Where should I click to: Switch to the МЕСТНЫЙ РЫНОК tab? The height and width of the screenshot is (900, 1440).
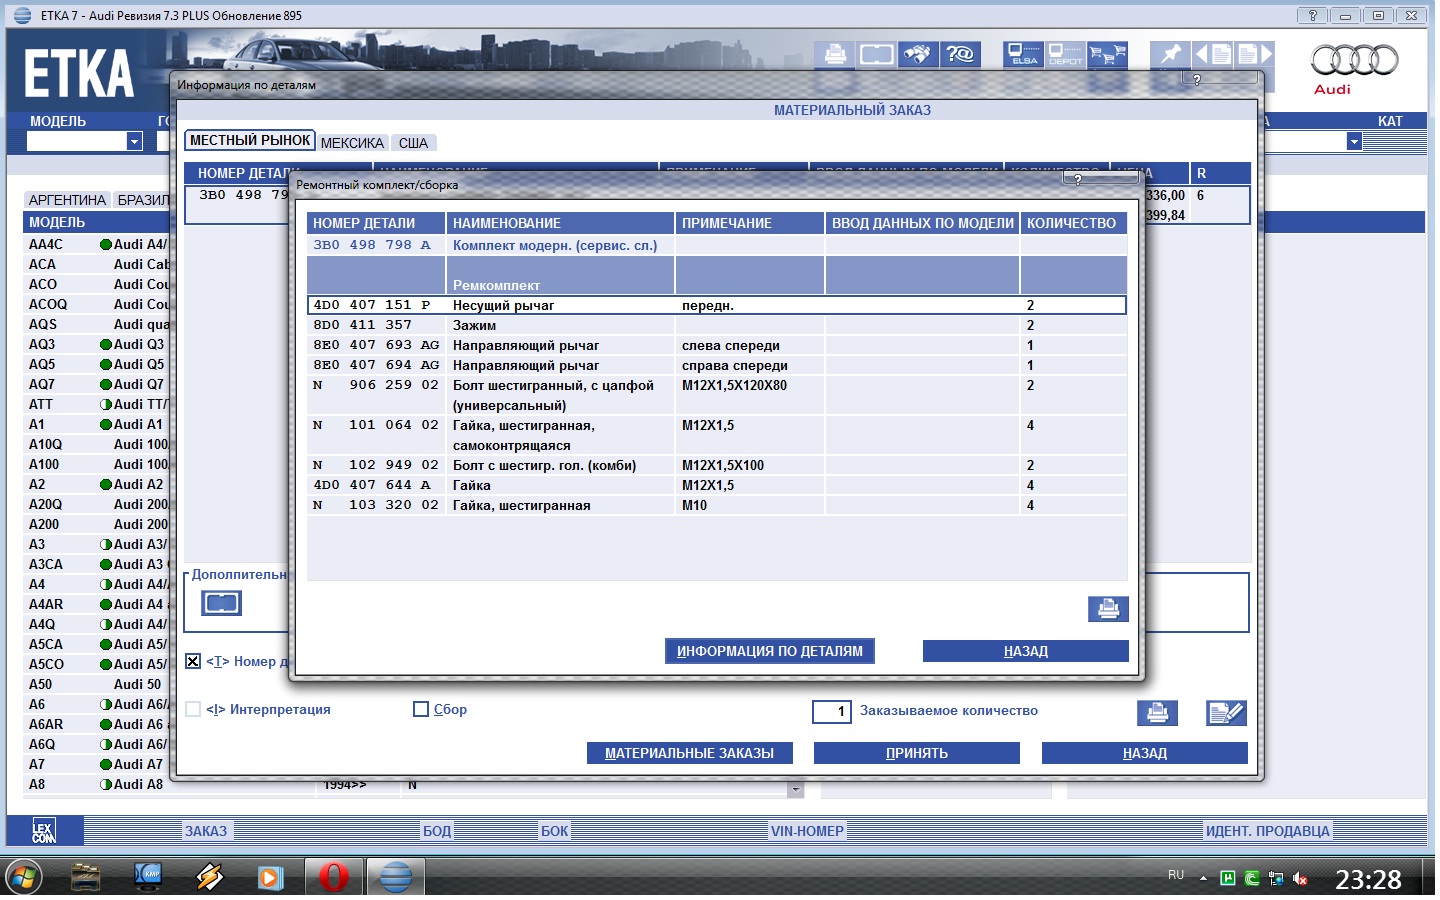250,141
